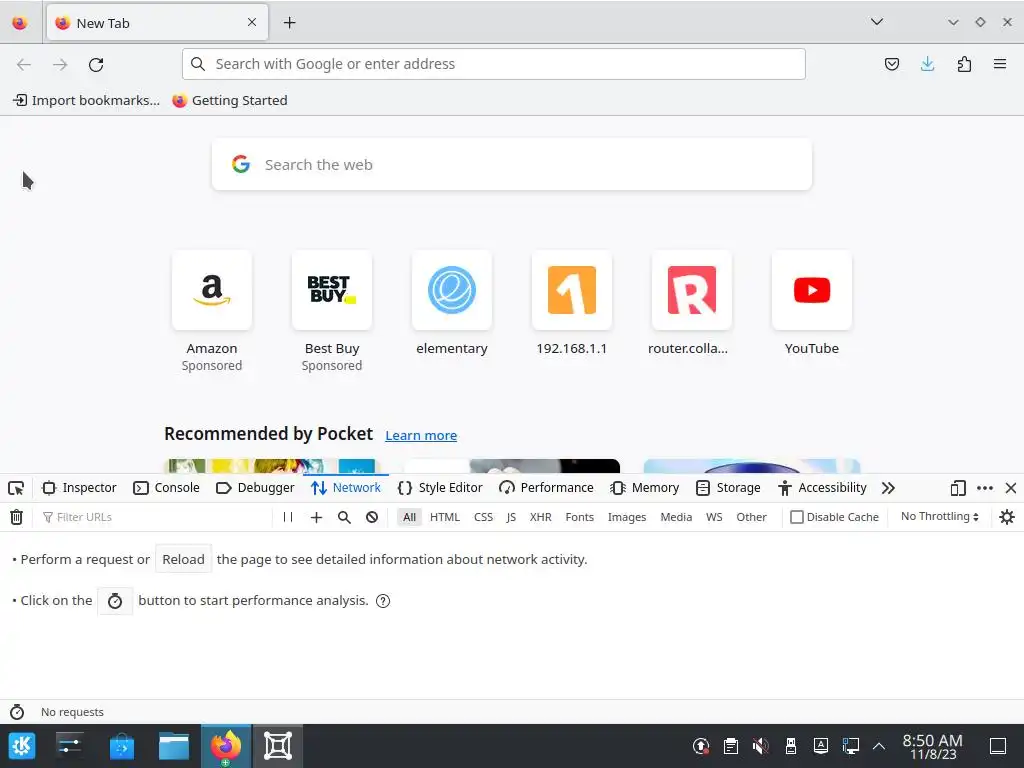The image size is (1024, 768).
Task: Click the Reload button in network panel
Action: 184,560
